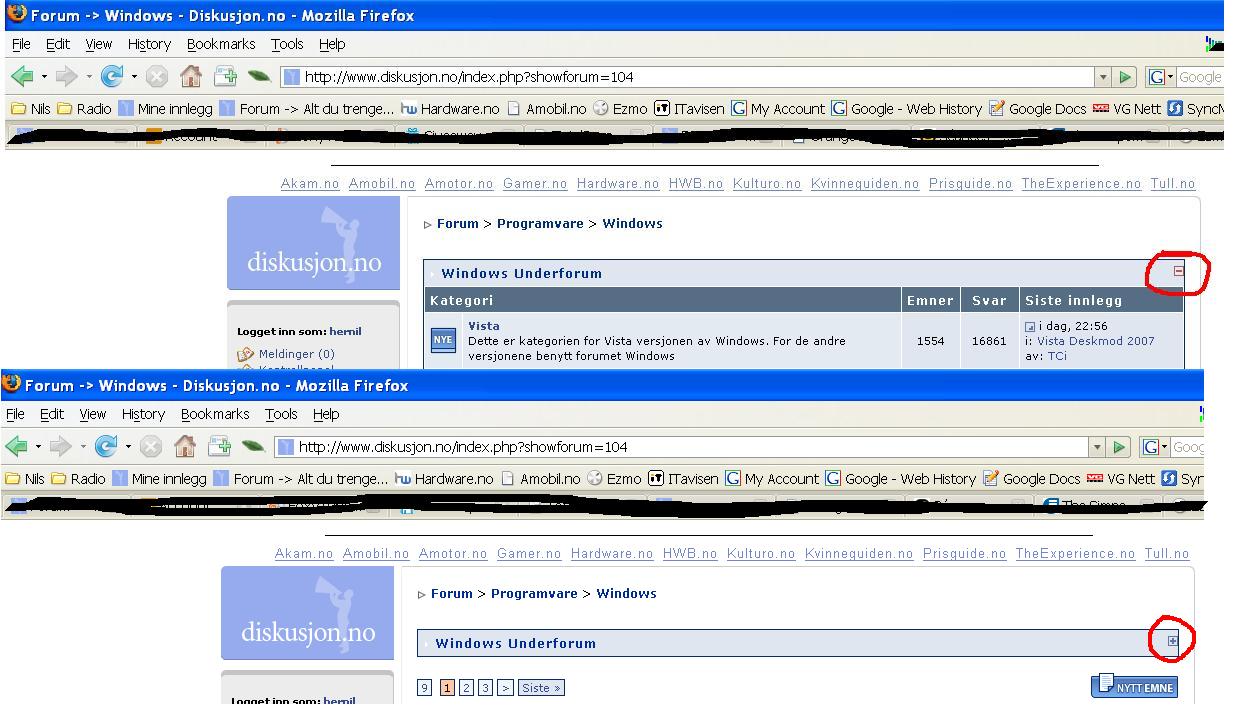Open Hardware.no bookmark in the upper bookmarks bar
The height and width of the screenshot is (712, 1254).
(x=450, y=108)
